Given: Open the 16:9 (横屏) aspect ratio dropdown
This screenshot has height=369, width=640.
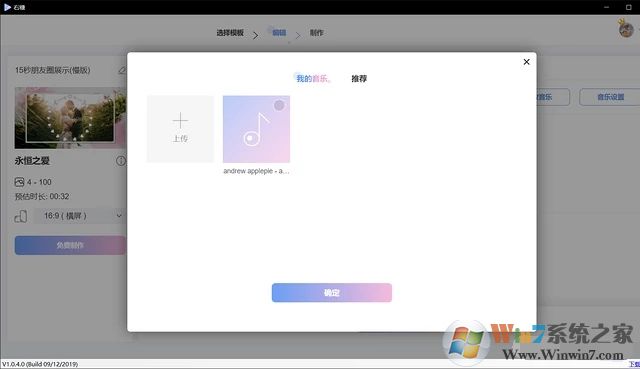Looking at the screenshot, I should (80, 216).
